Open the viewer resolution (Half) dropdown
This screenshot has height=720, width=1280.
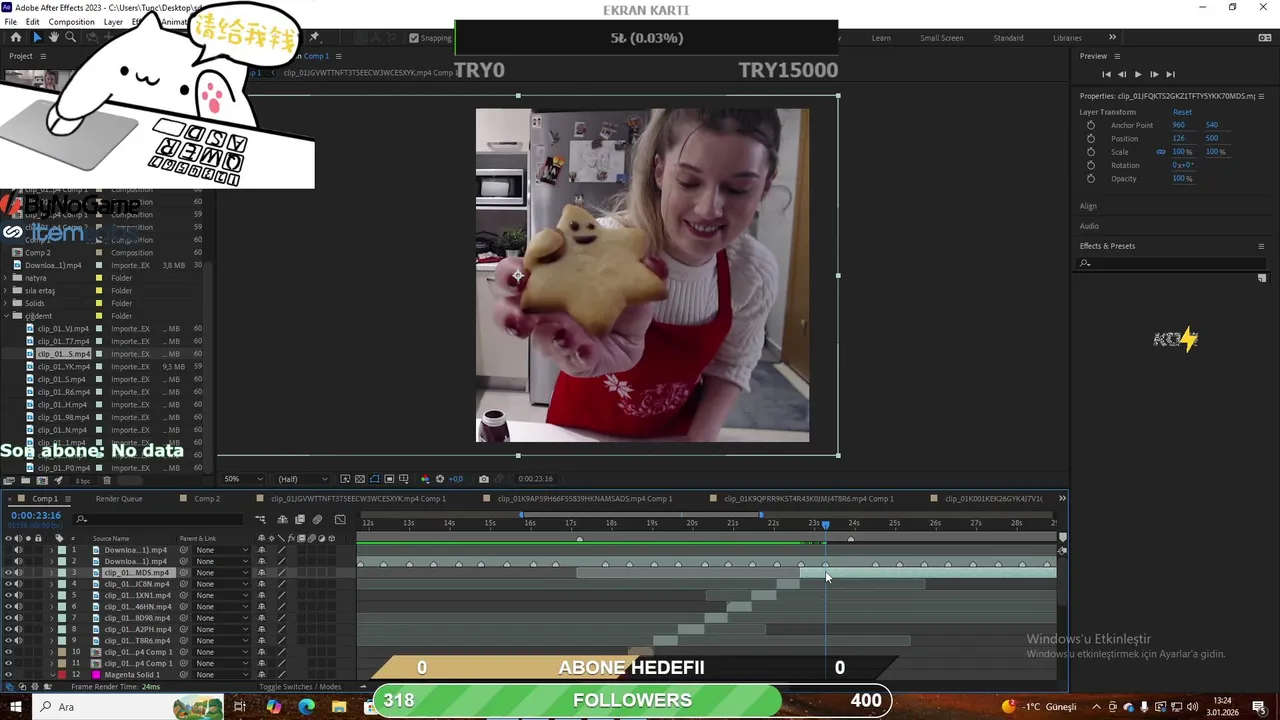(x=302, y=479)
